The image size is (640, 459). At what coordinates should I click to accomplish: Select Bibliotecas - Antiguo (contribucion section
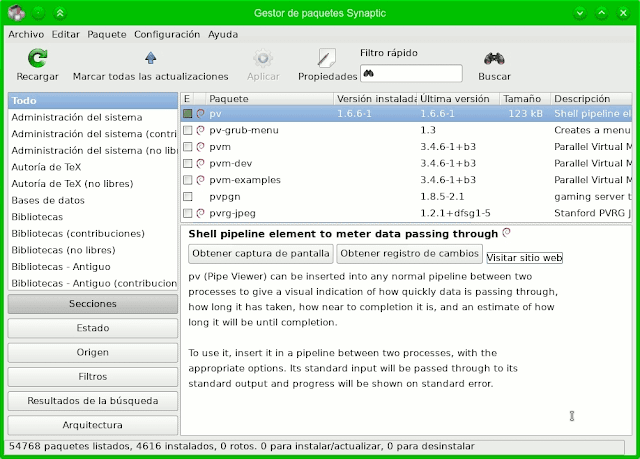pyautogui.click(x=93, y=283)
